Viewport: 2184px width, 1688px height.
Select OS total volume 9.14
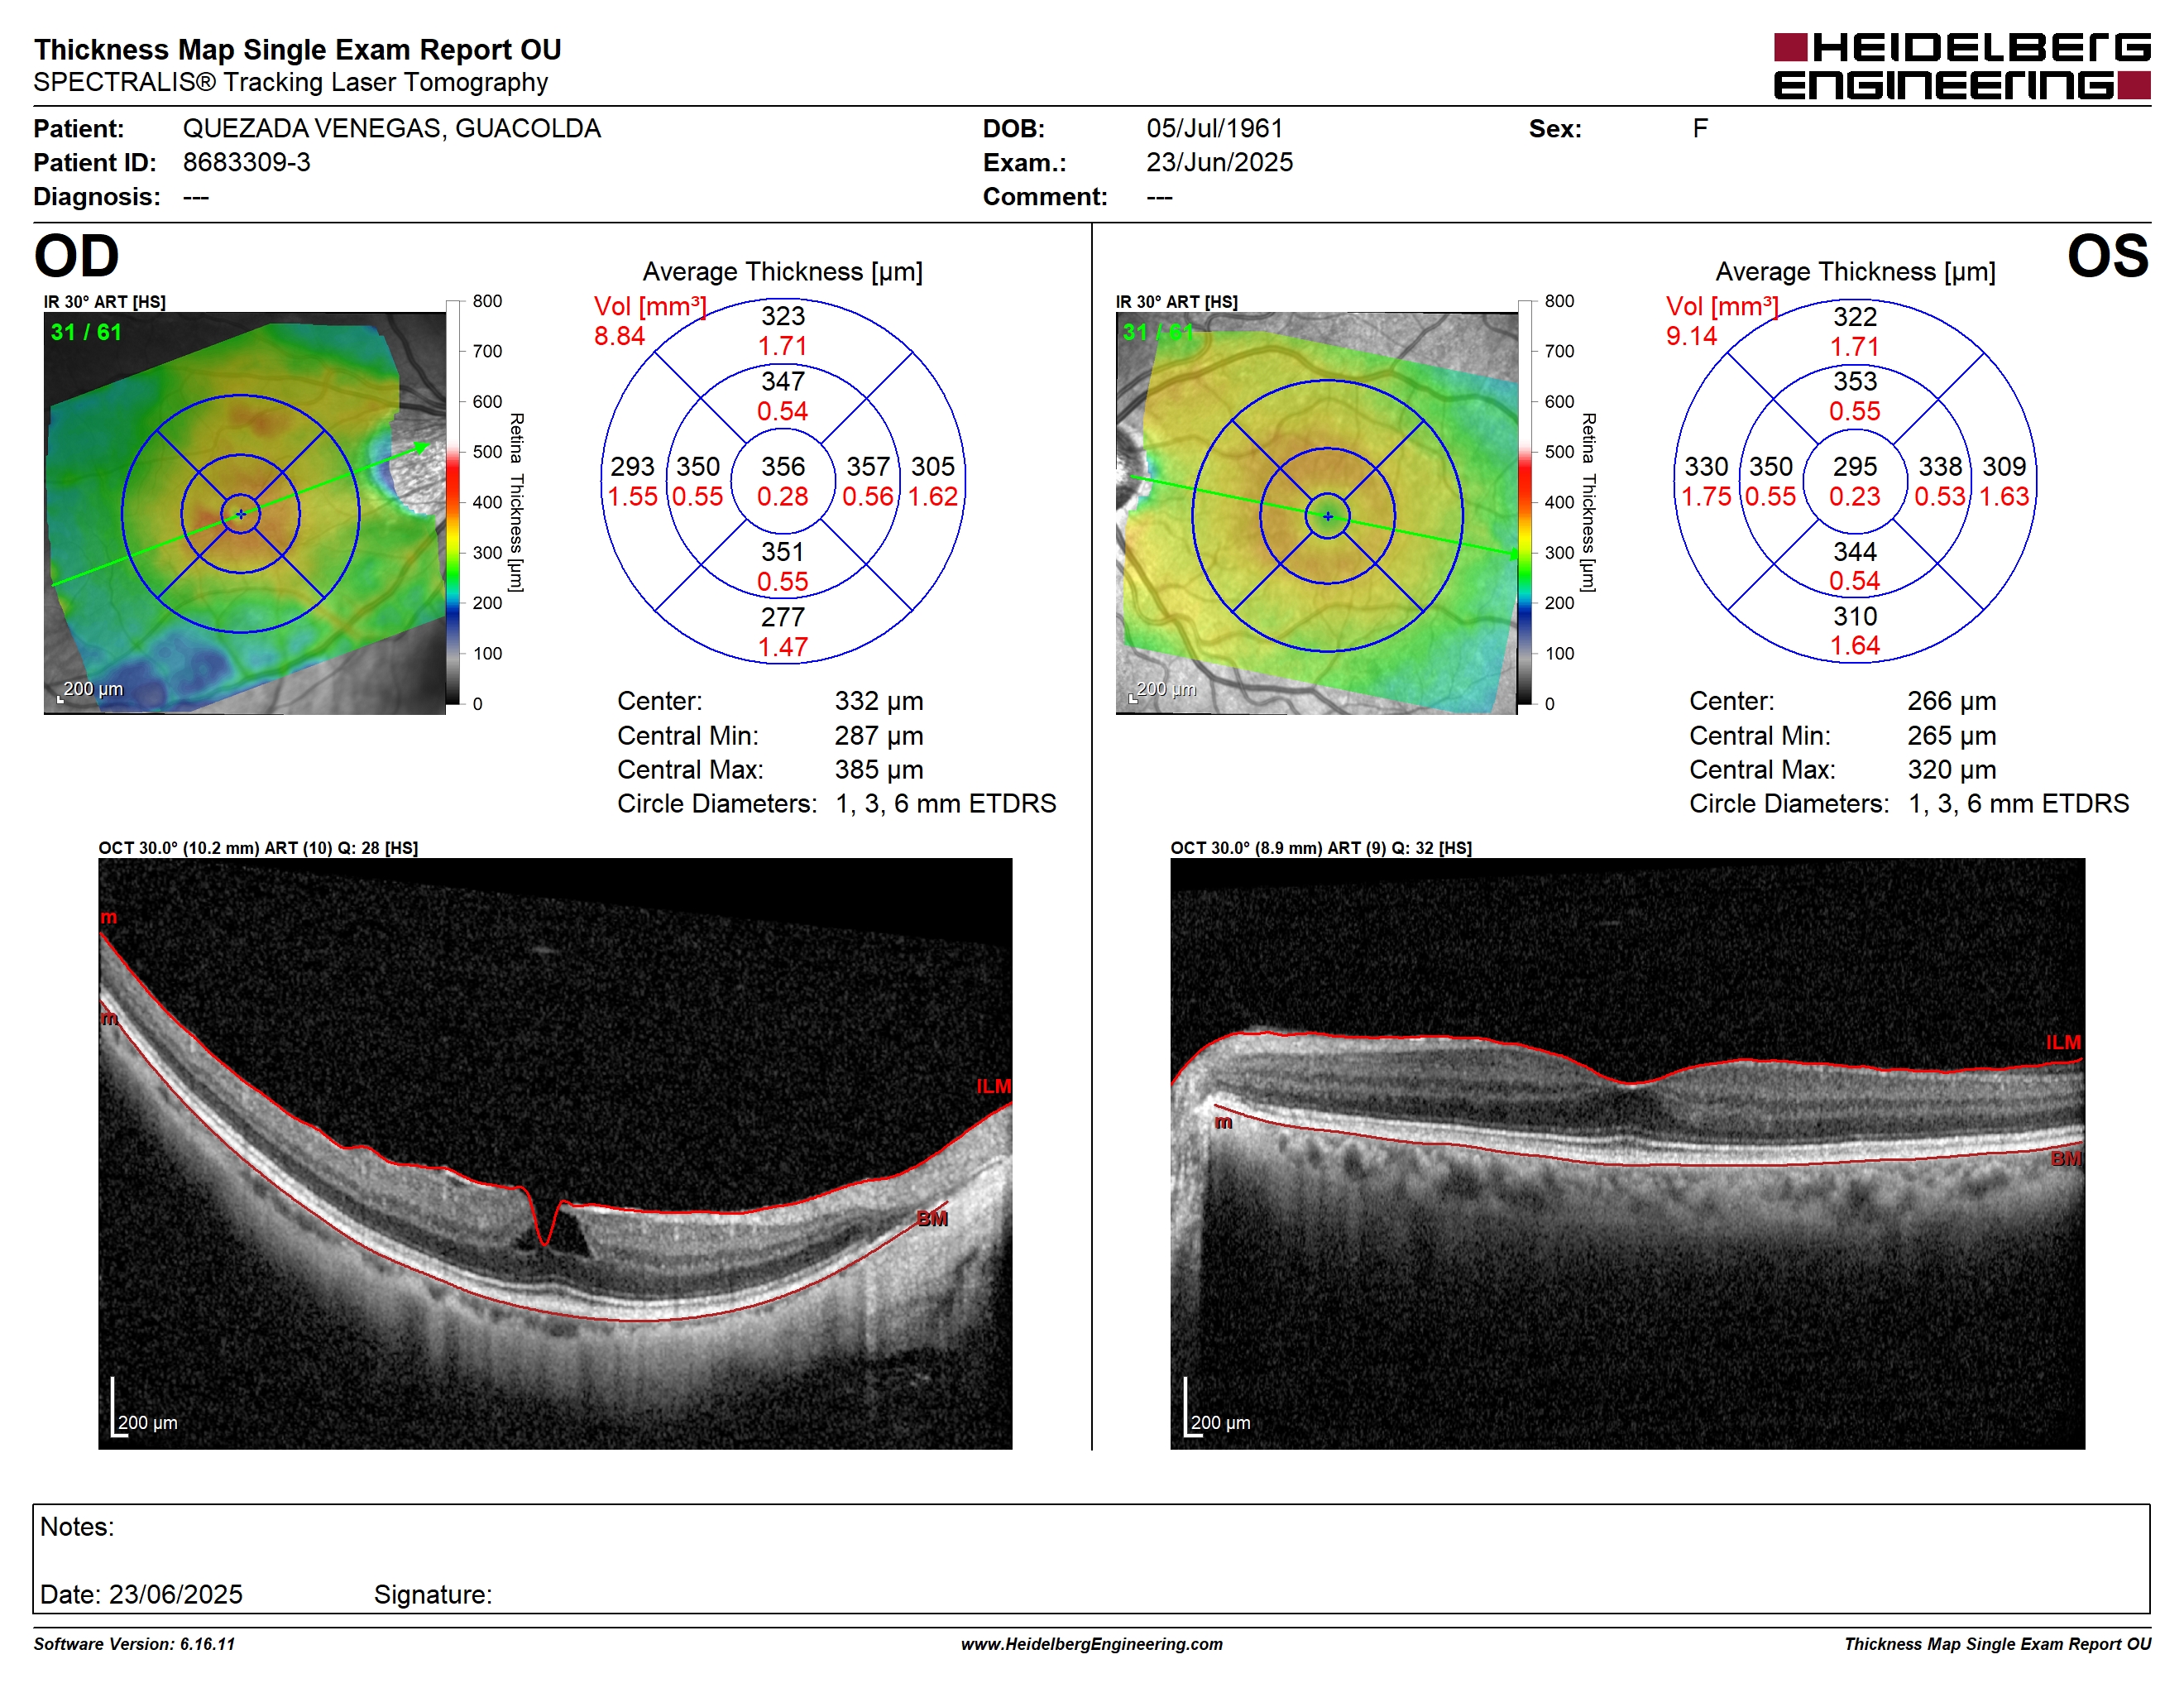click(1692, 336)
